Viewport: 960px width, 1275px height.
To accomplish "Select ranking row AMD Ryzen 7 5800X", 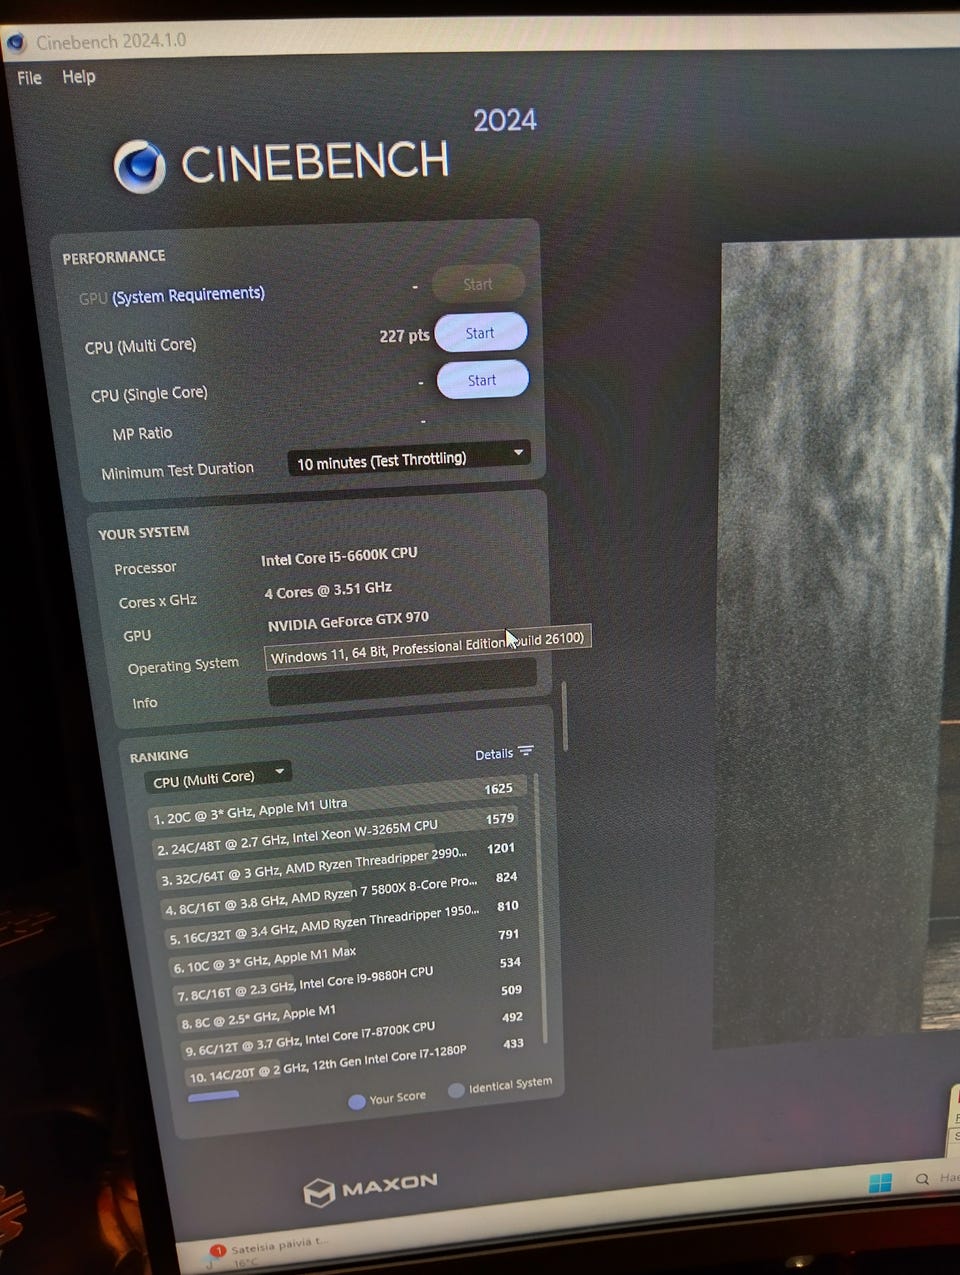I will click(x=343, y=893).
